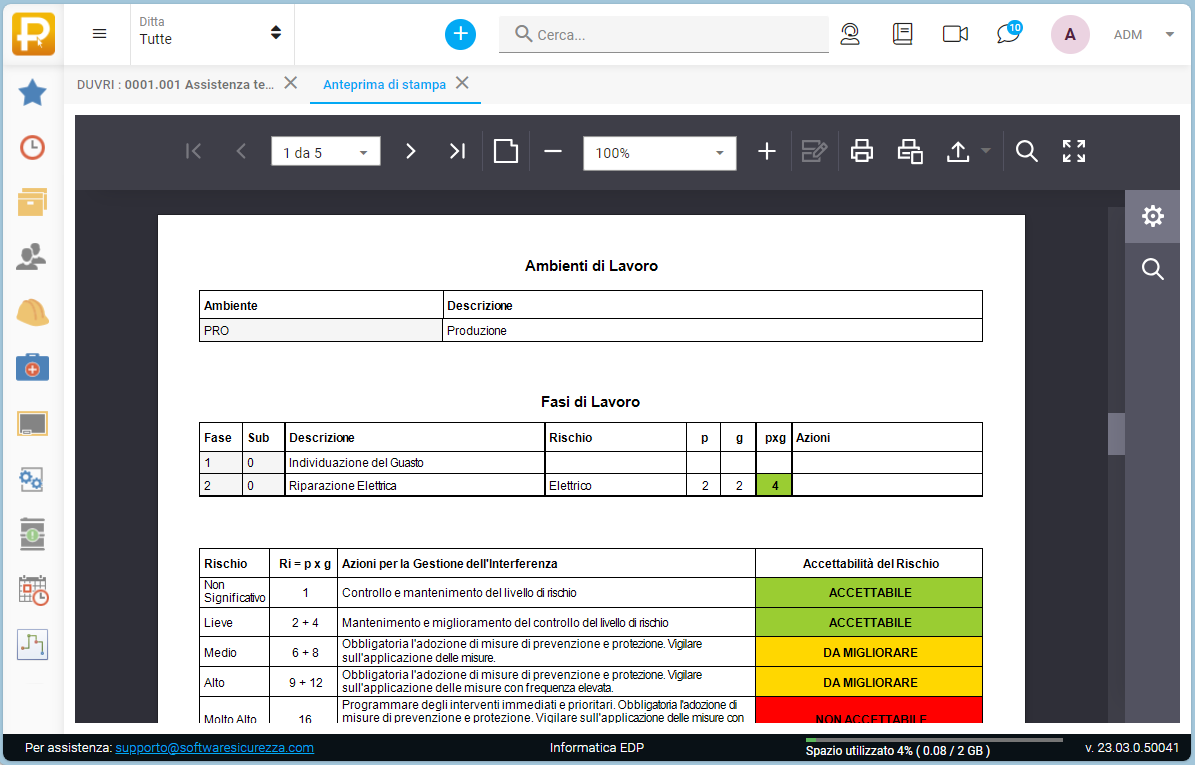Viewport: 1195px width, 765px height.
Task: Click the magnifier search icon in toolbar
Action: (1026, 152)
